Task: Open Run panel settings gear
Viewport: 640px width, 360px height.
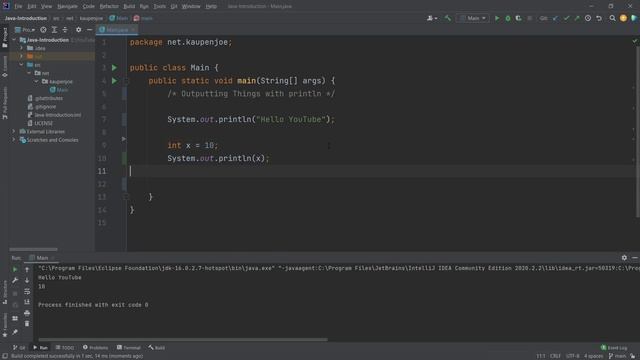Action: tap(624, 258)
